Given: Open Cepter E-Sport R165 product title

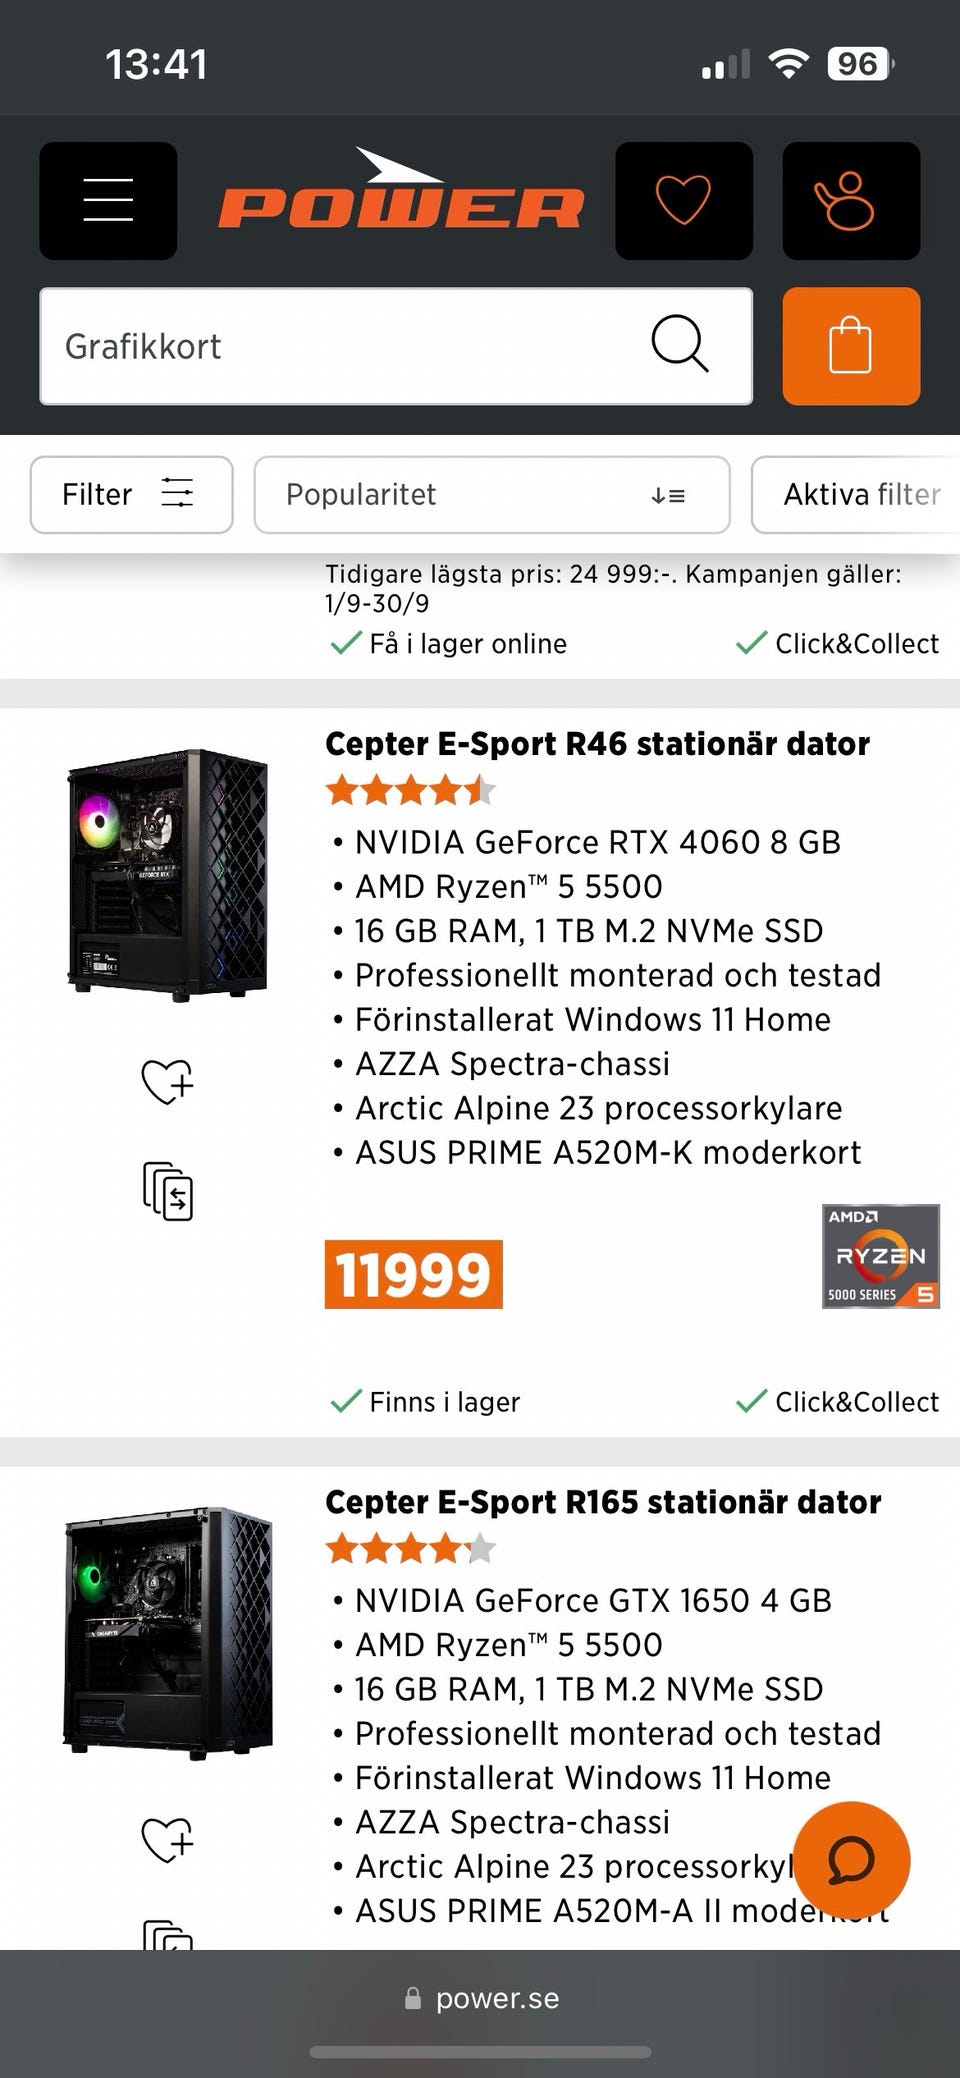Looking at the screenshot, I should tap(603, 1502).
